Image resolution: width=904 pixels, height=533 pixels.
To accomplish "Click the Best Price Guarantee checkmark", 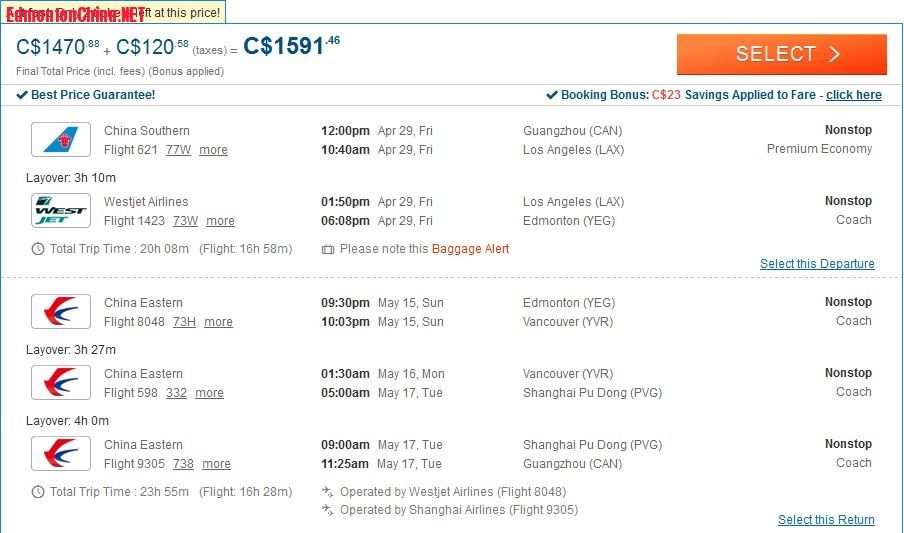I will coord(23,95).
